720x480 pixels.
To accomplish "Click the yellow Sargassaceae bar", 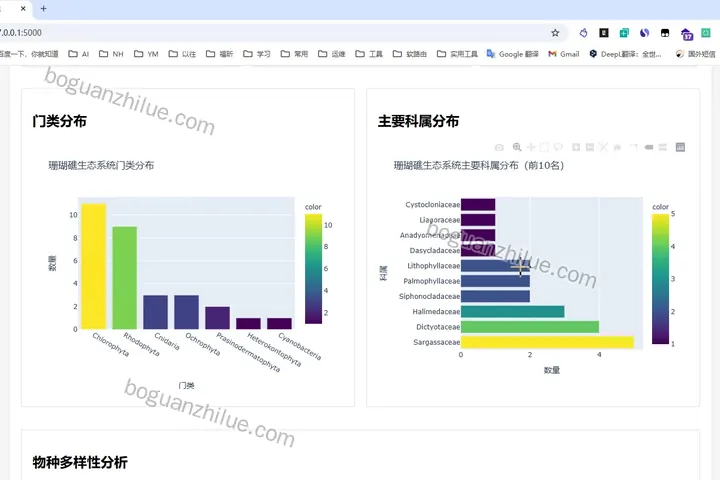I will (547, 342).
